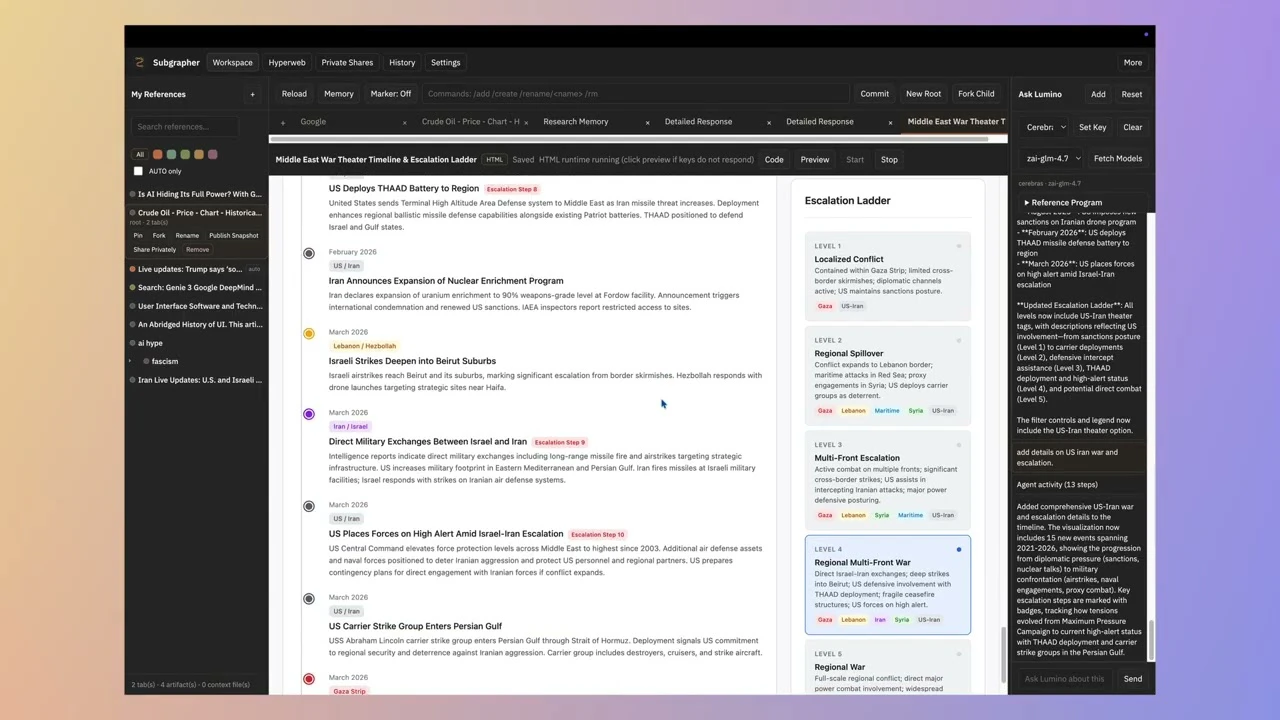
Task: Click Fetch Models button
Action: click(1118, 158)
